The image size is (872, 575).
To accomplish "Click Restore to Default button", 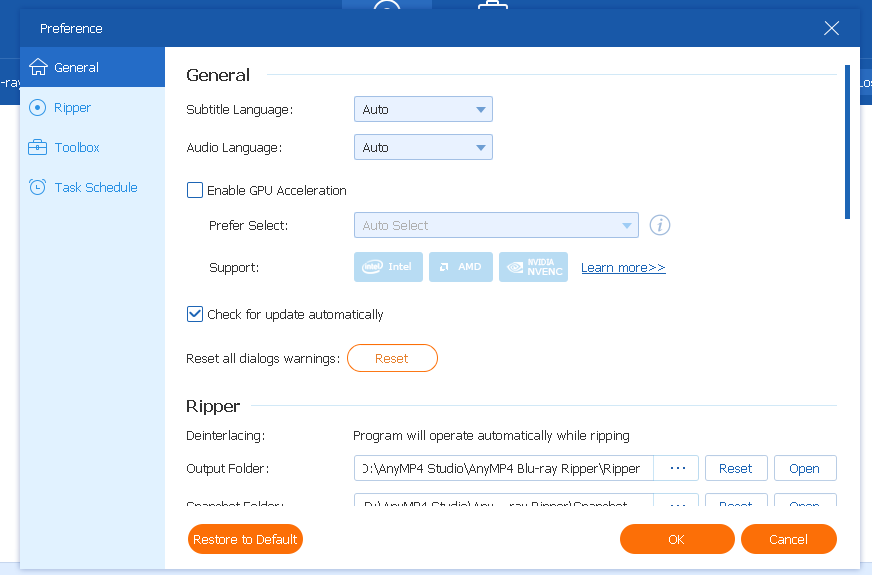I will tap(245, 539).
